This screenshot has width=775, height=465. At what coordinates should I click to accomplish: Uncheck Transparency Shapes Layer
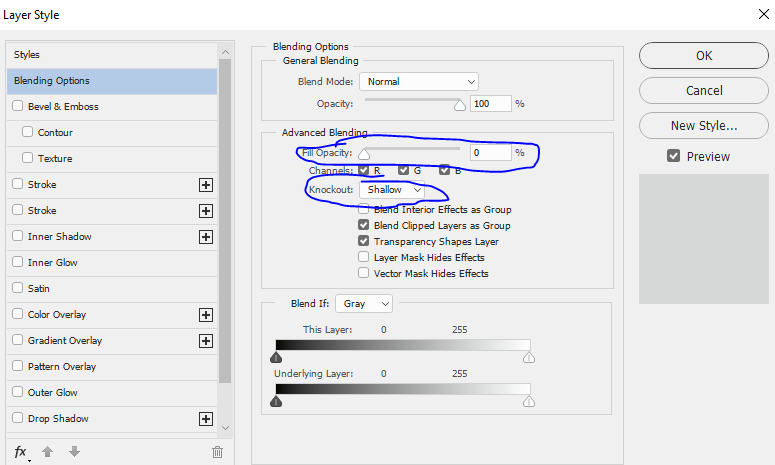coord(363,241)
